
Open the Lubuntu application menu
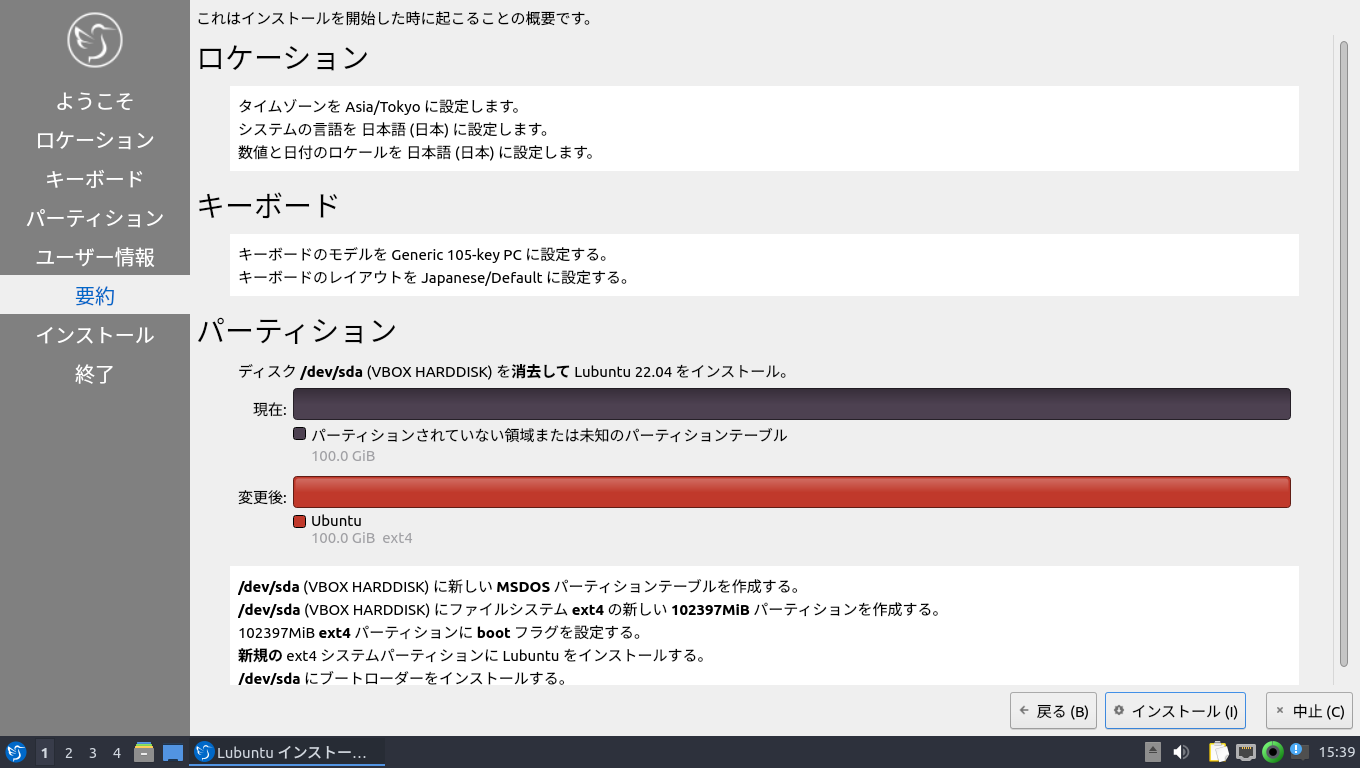[x=16, y=752]
